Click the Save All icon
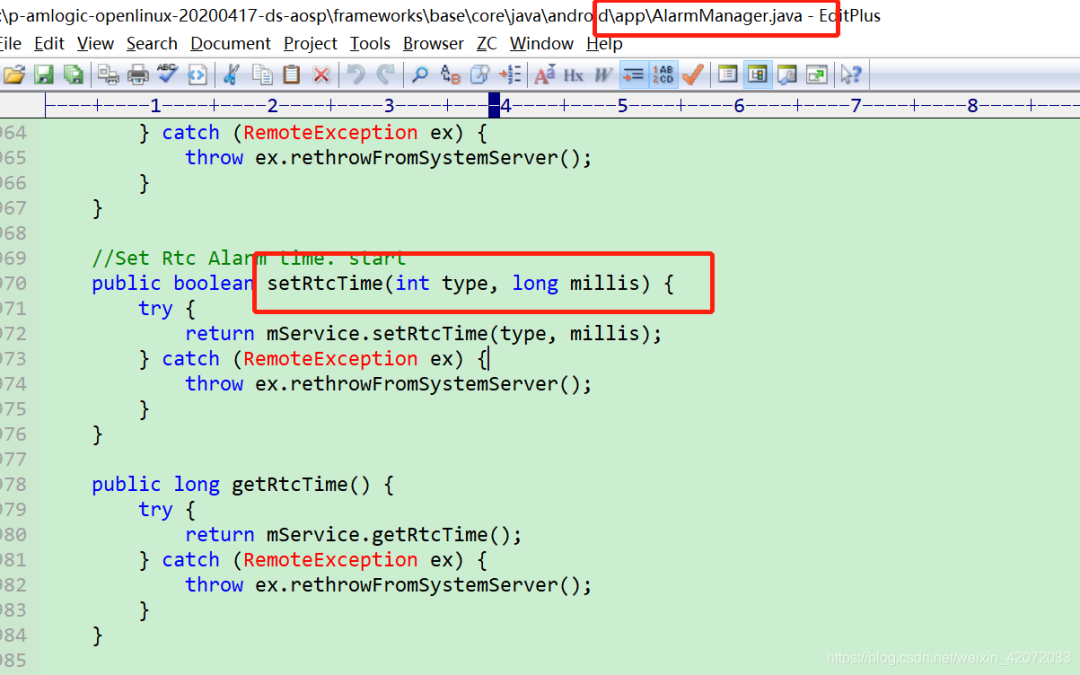Screen dimensions: 1080x675 (74, 74)
